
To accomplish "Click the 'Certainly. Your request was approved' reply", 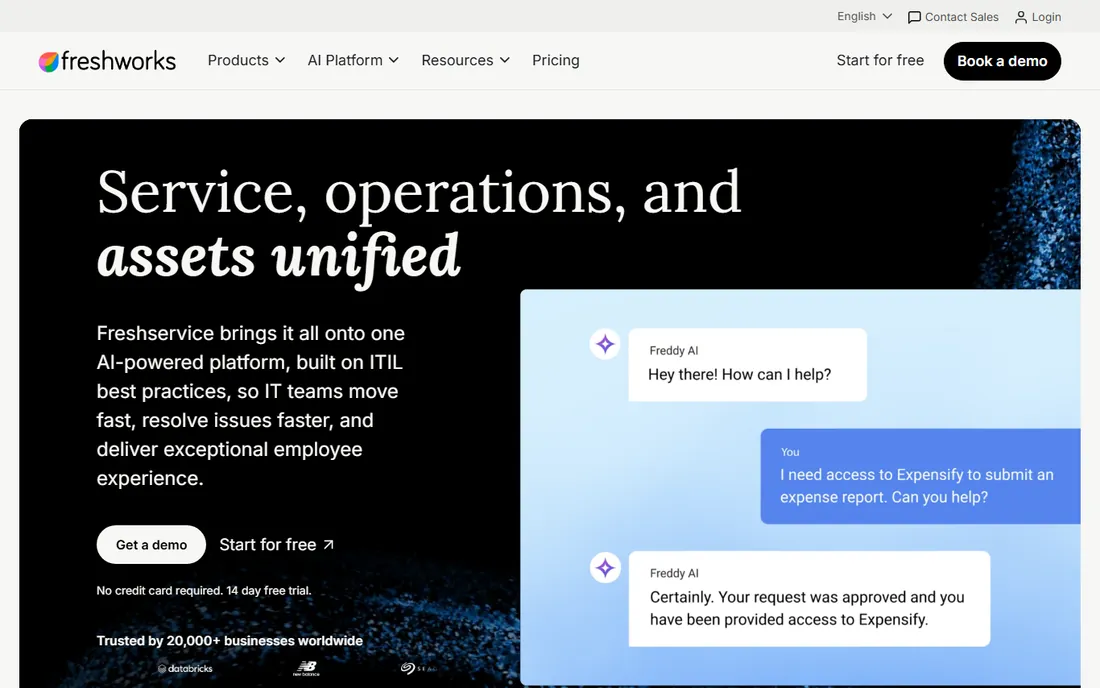I will tap(809, 598).
